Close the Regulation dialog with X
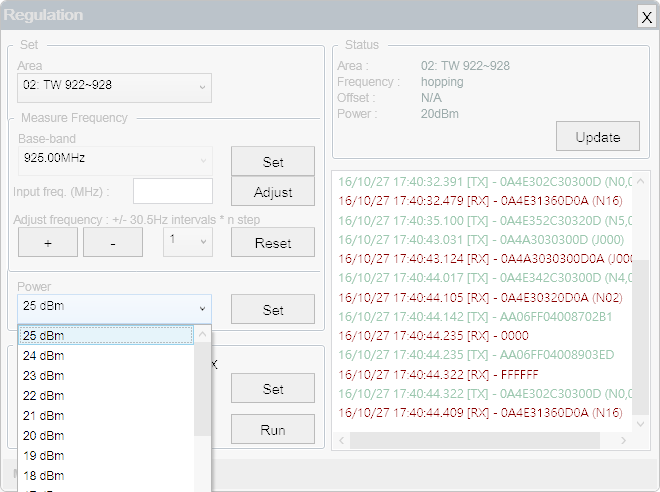 point(647,17)
